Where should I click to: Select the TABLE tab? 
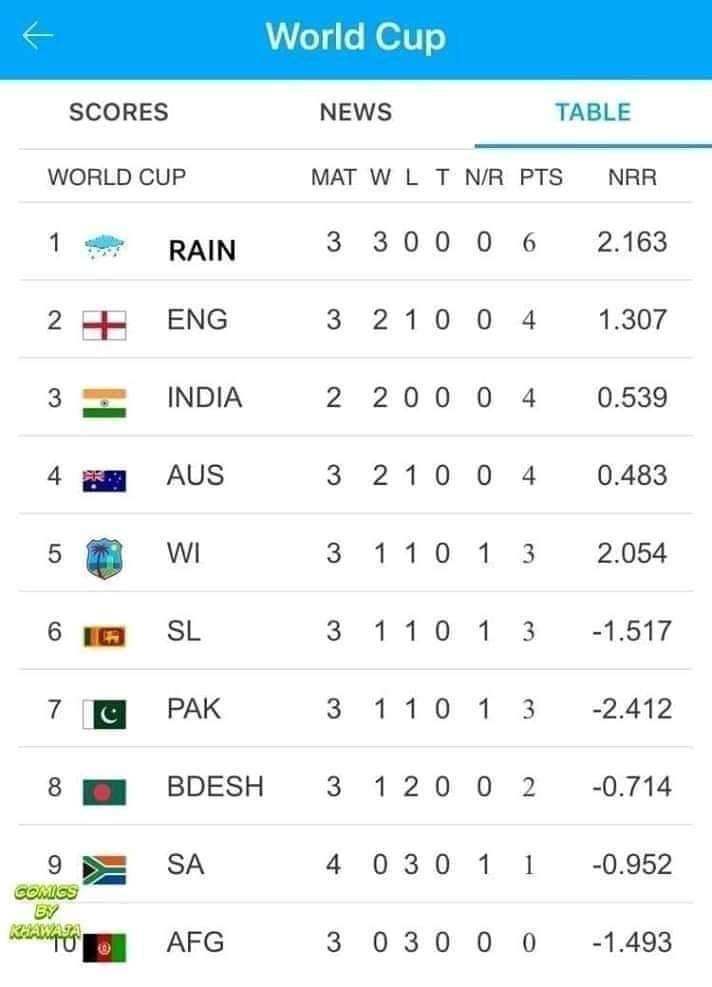coord(593,112)
